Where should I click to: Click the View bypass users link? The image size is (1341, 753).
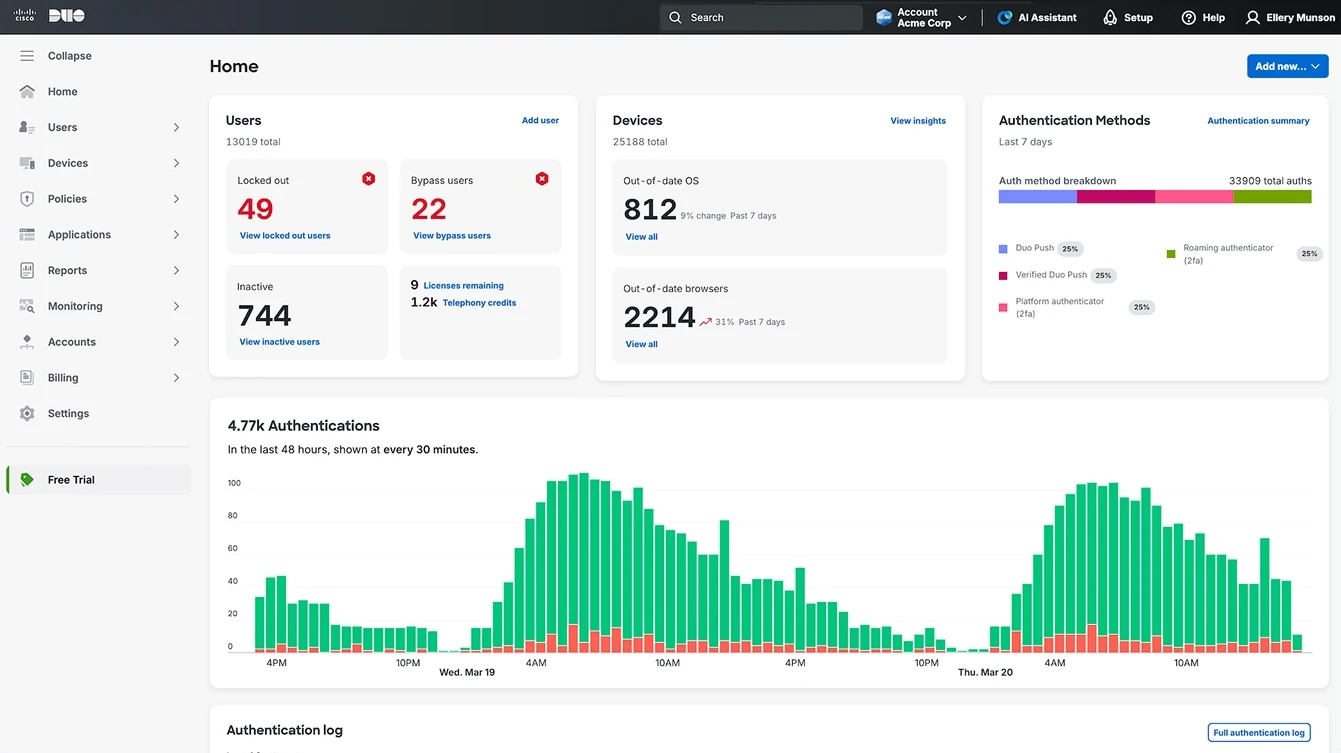coord(452,236)
